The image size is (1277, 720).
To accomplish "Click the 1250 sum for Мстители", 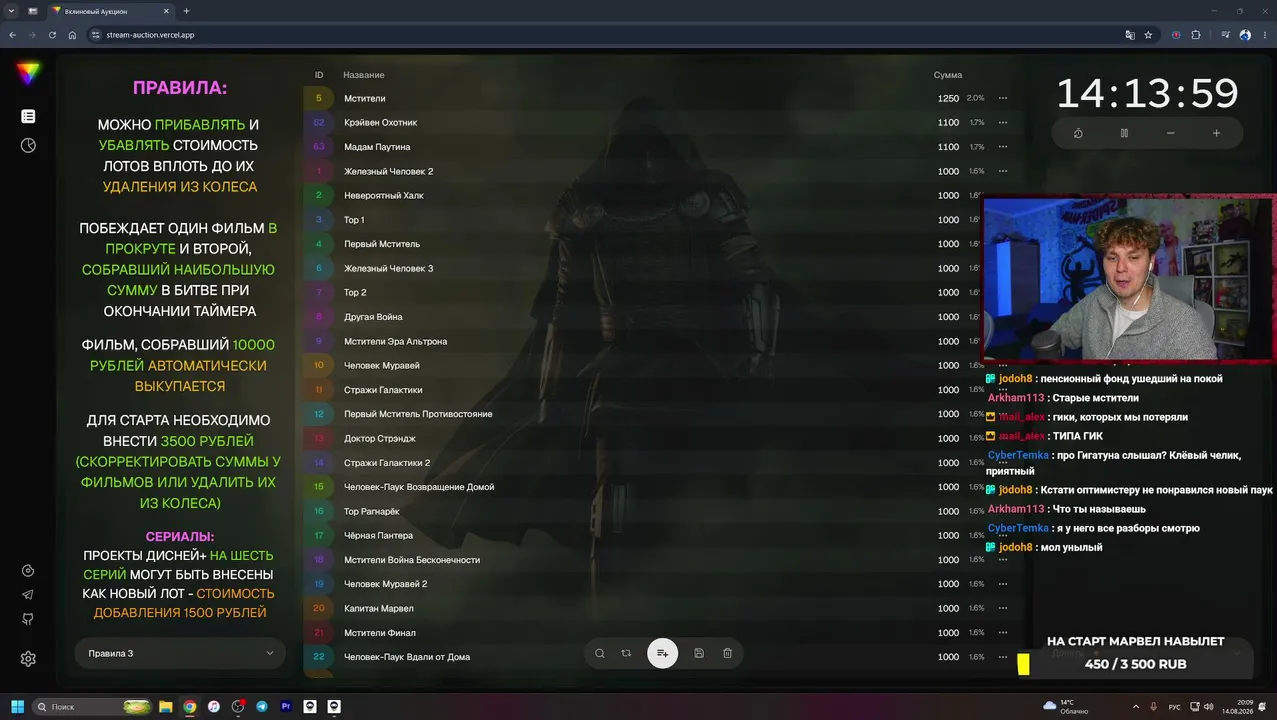I will tap(948, 98).
